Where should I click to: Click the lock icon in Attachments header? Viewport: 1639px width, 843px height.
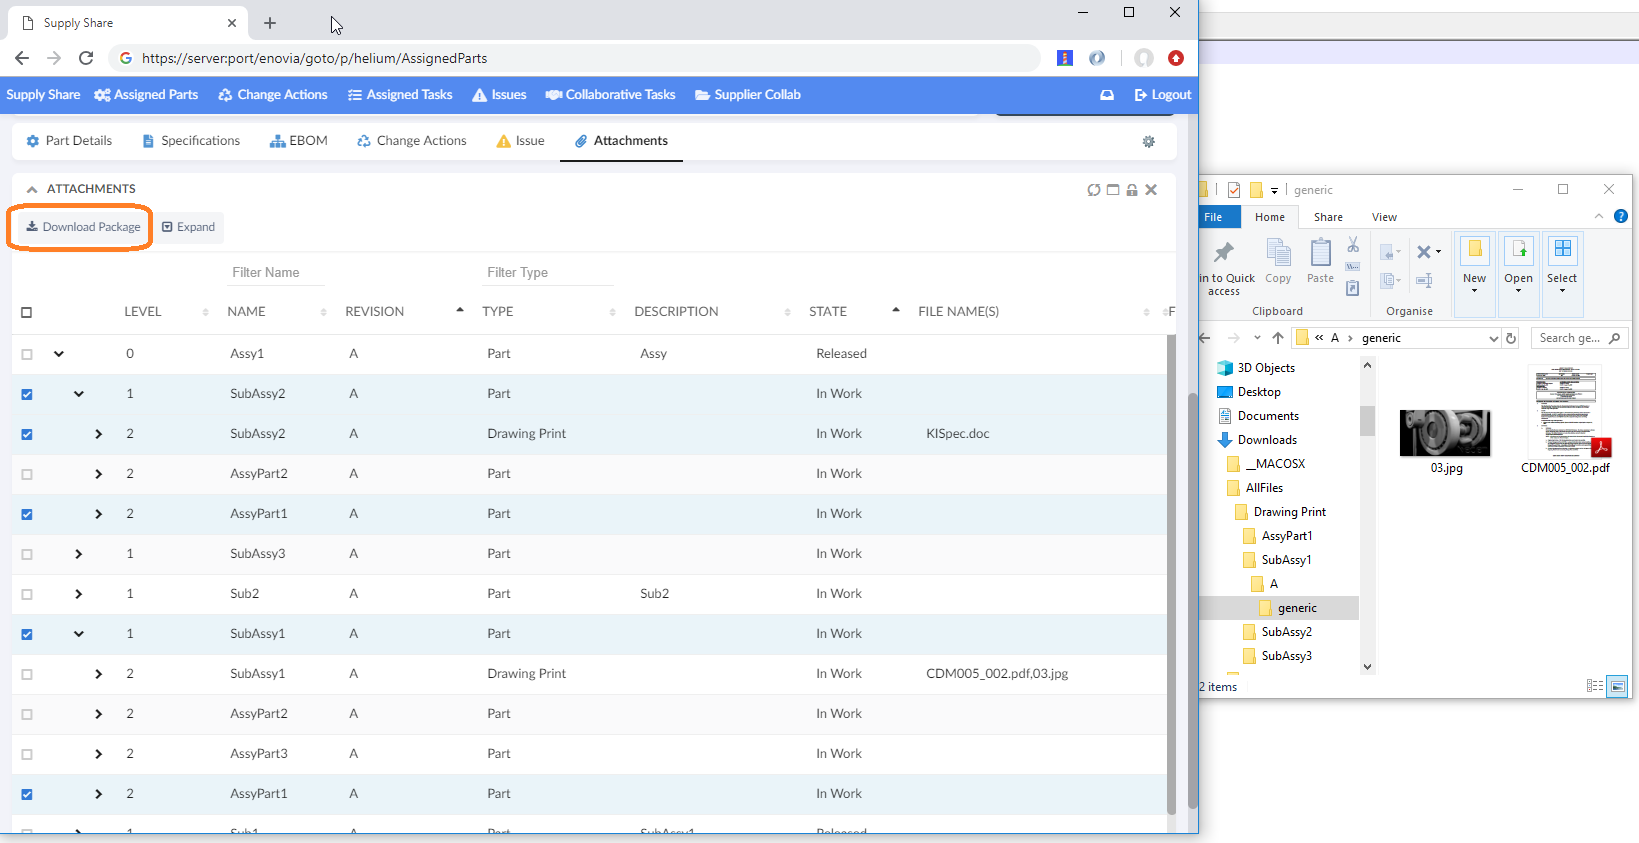pos(1132,190)
